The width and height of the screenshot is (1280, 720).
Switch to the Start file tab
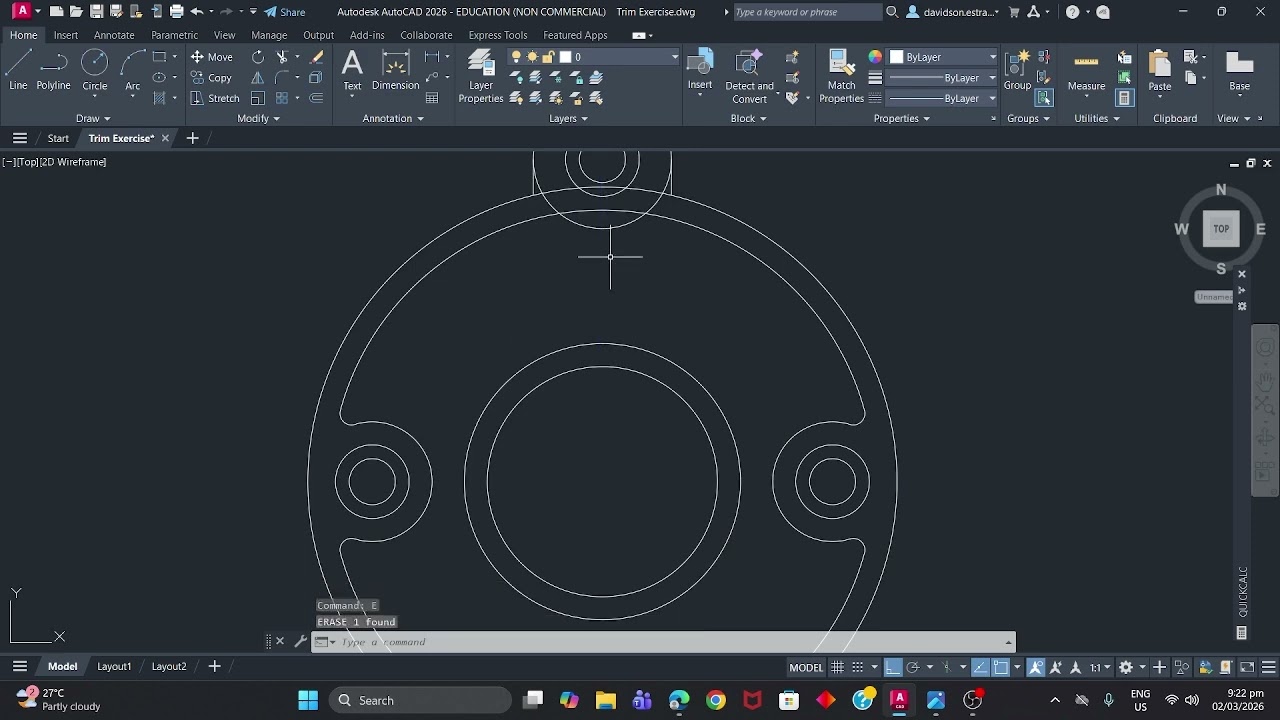click(58, 138)
